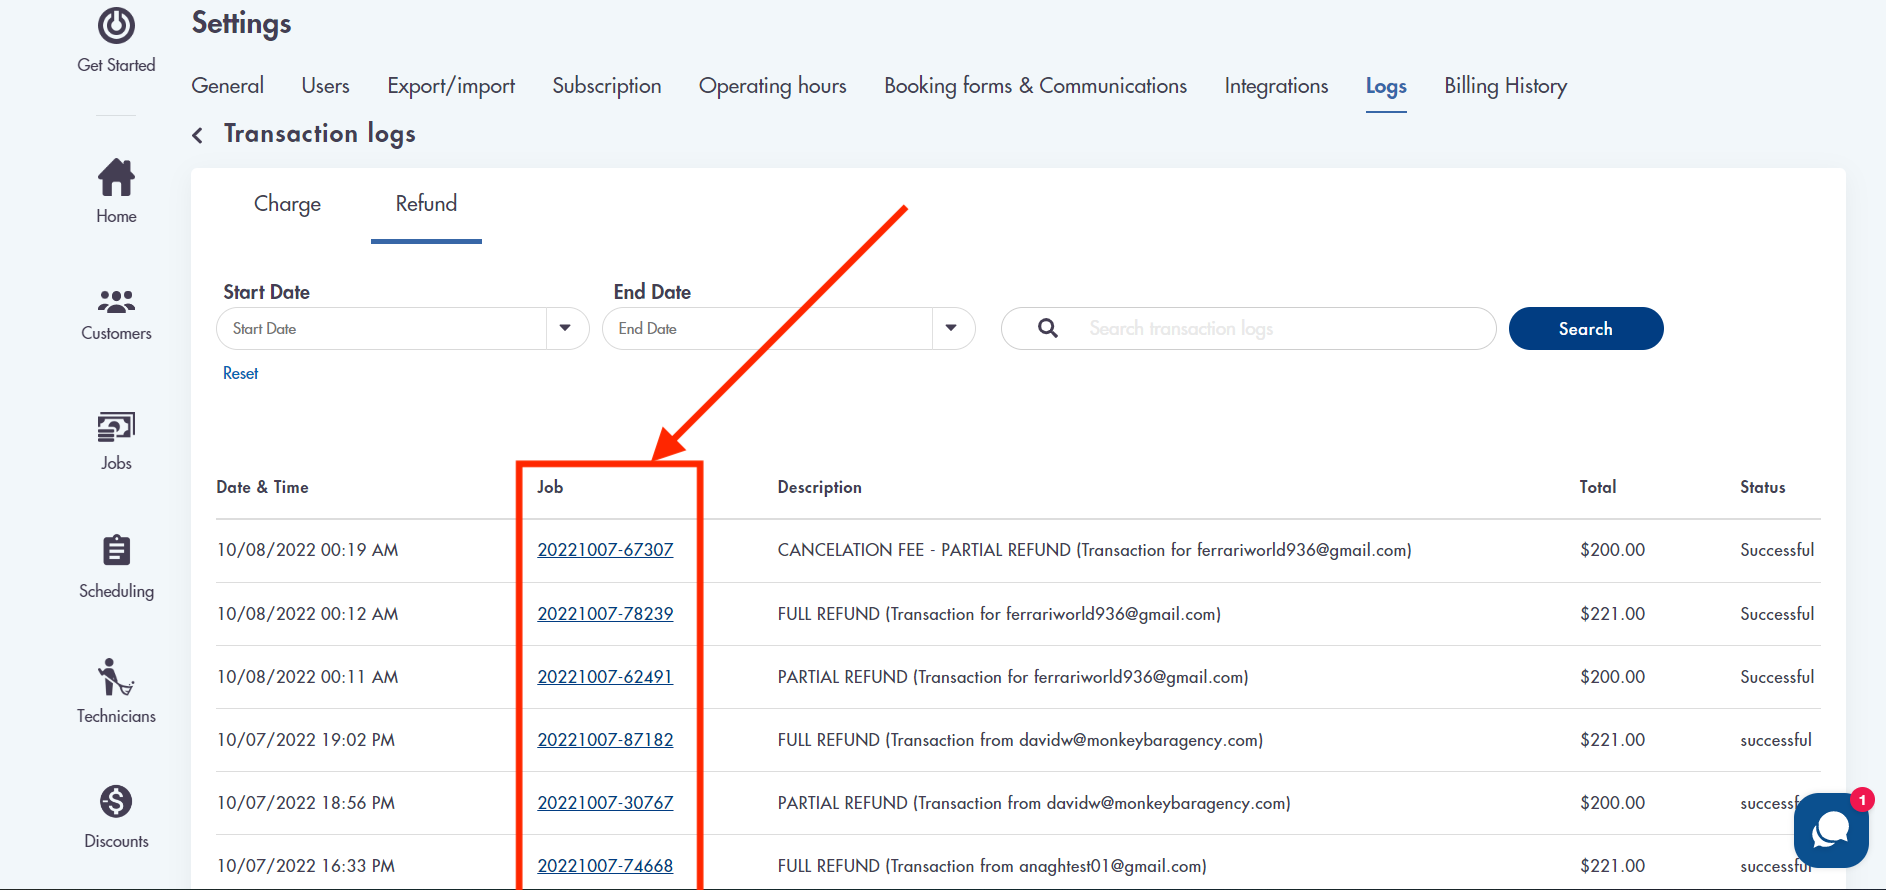Viewport: 1886px width, 890px height.
Task: Select the Integrations settings tab
Action: click(1276, 87)
